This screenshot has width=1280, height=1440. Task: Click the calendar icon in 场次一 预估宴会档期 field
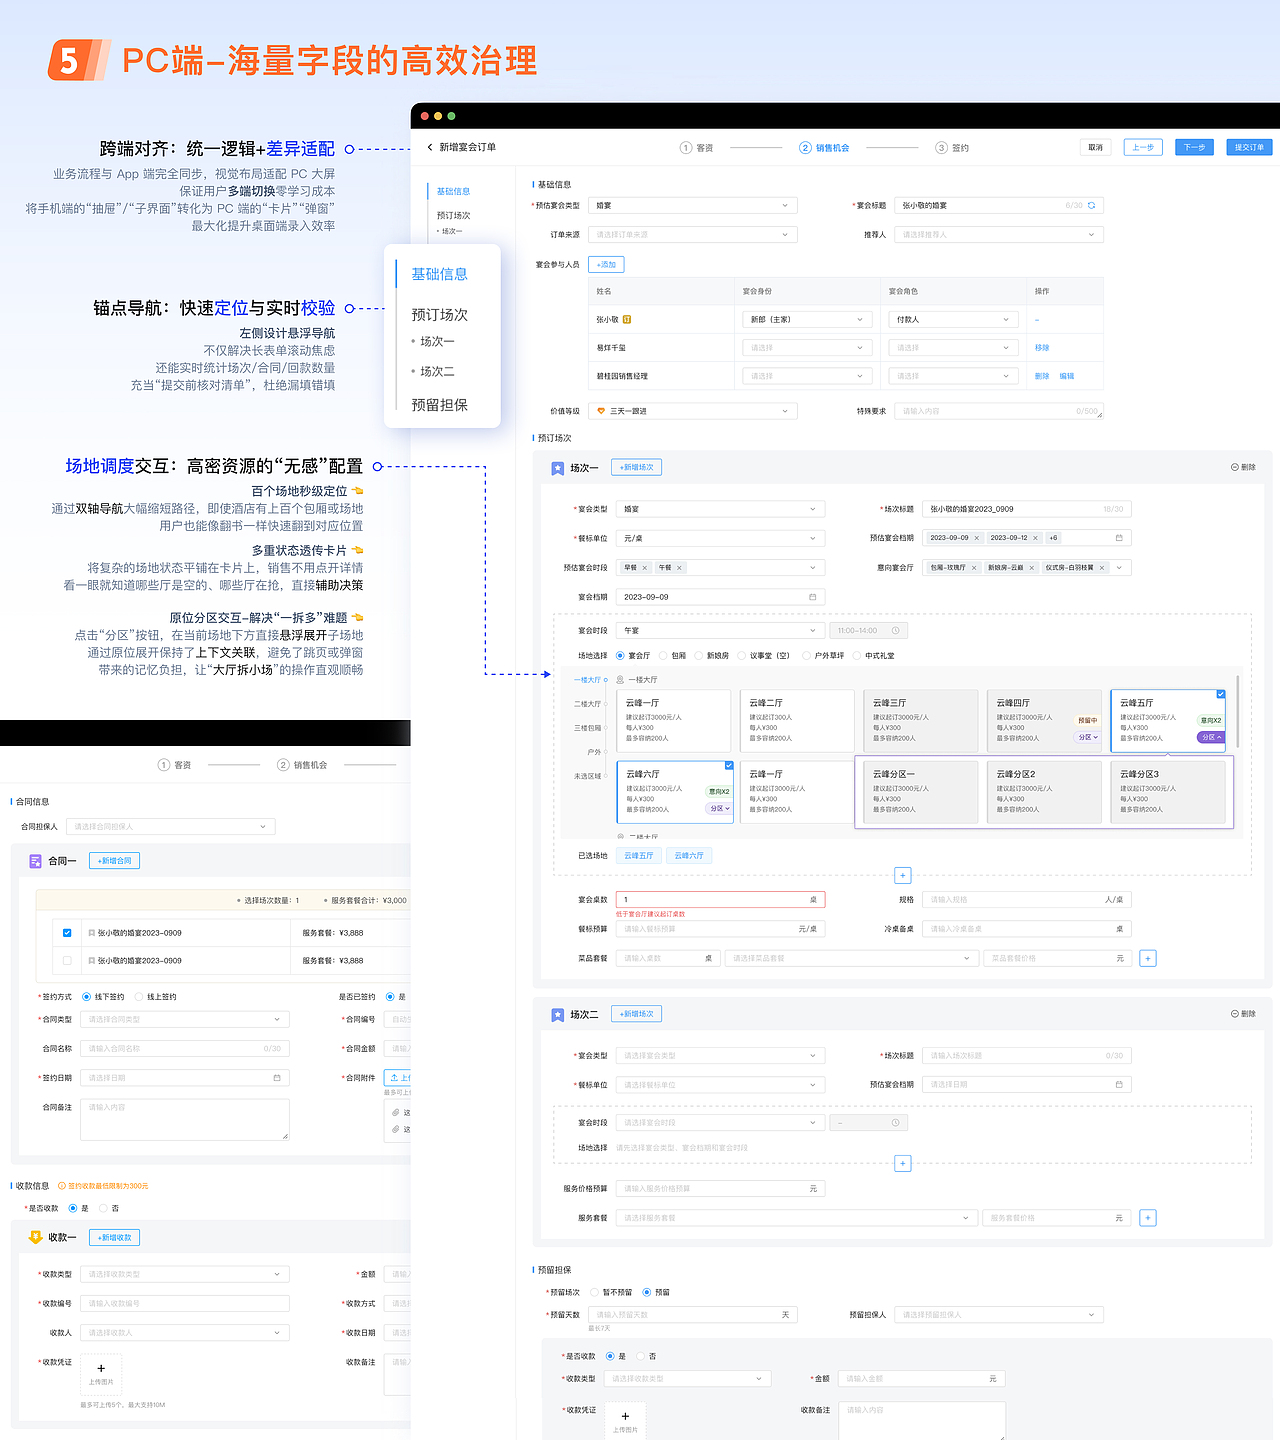pyautogui.click(x=1119, y=538)
